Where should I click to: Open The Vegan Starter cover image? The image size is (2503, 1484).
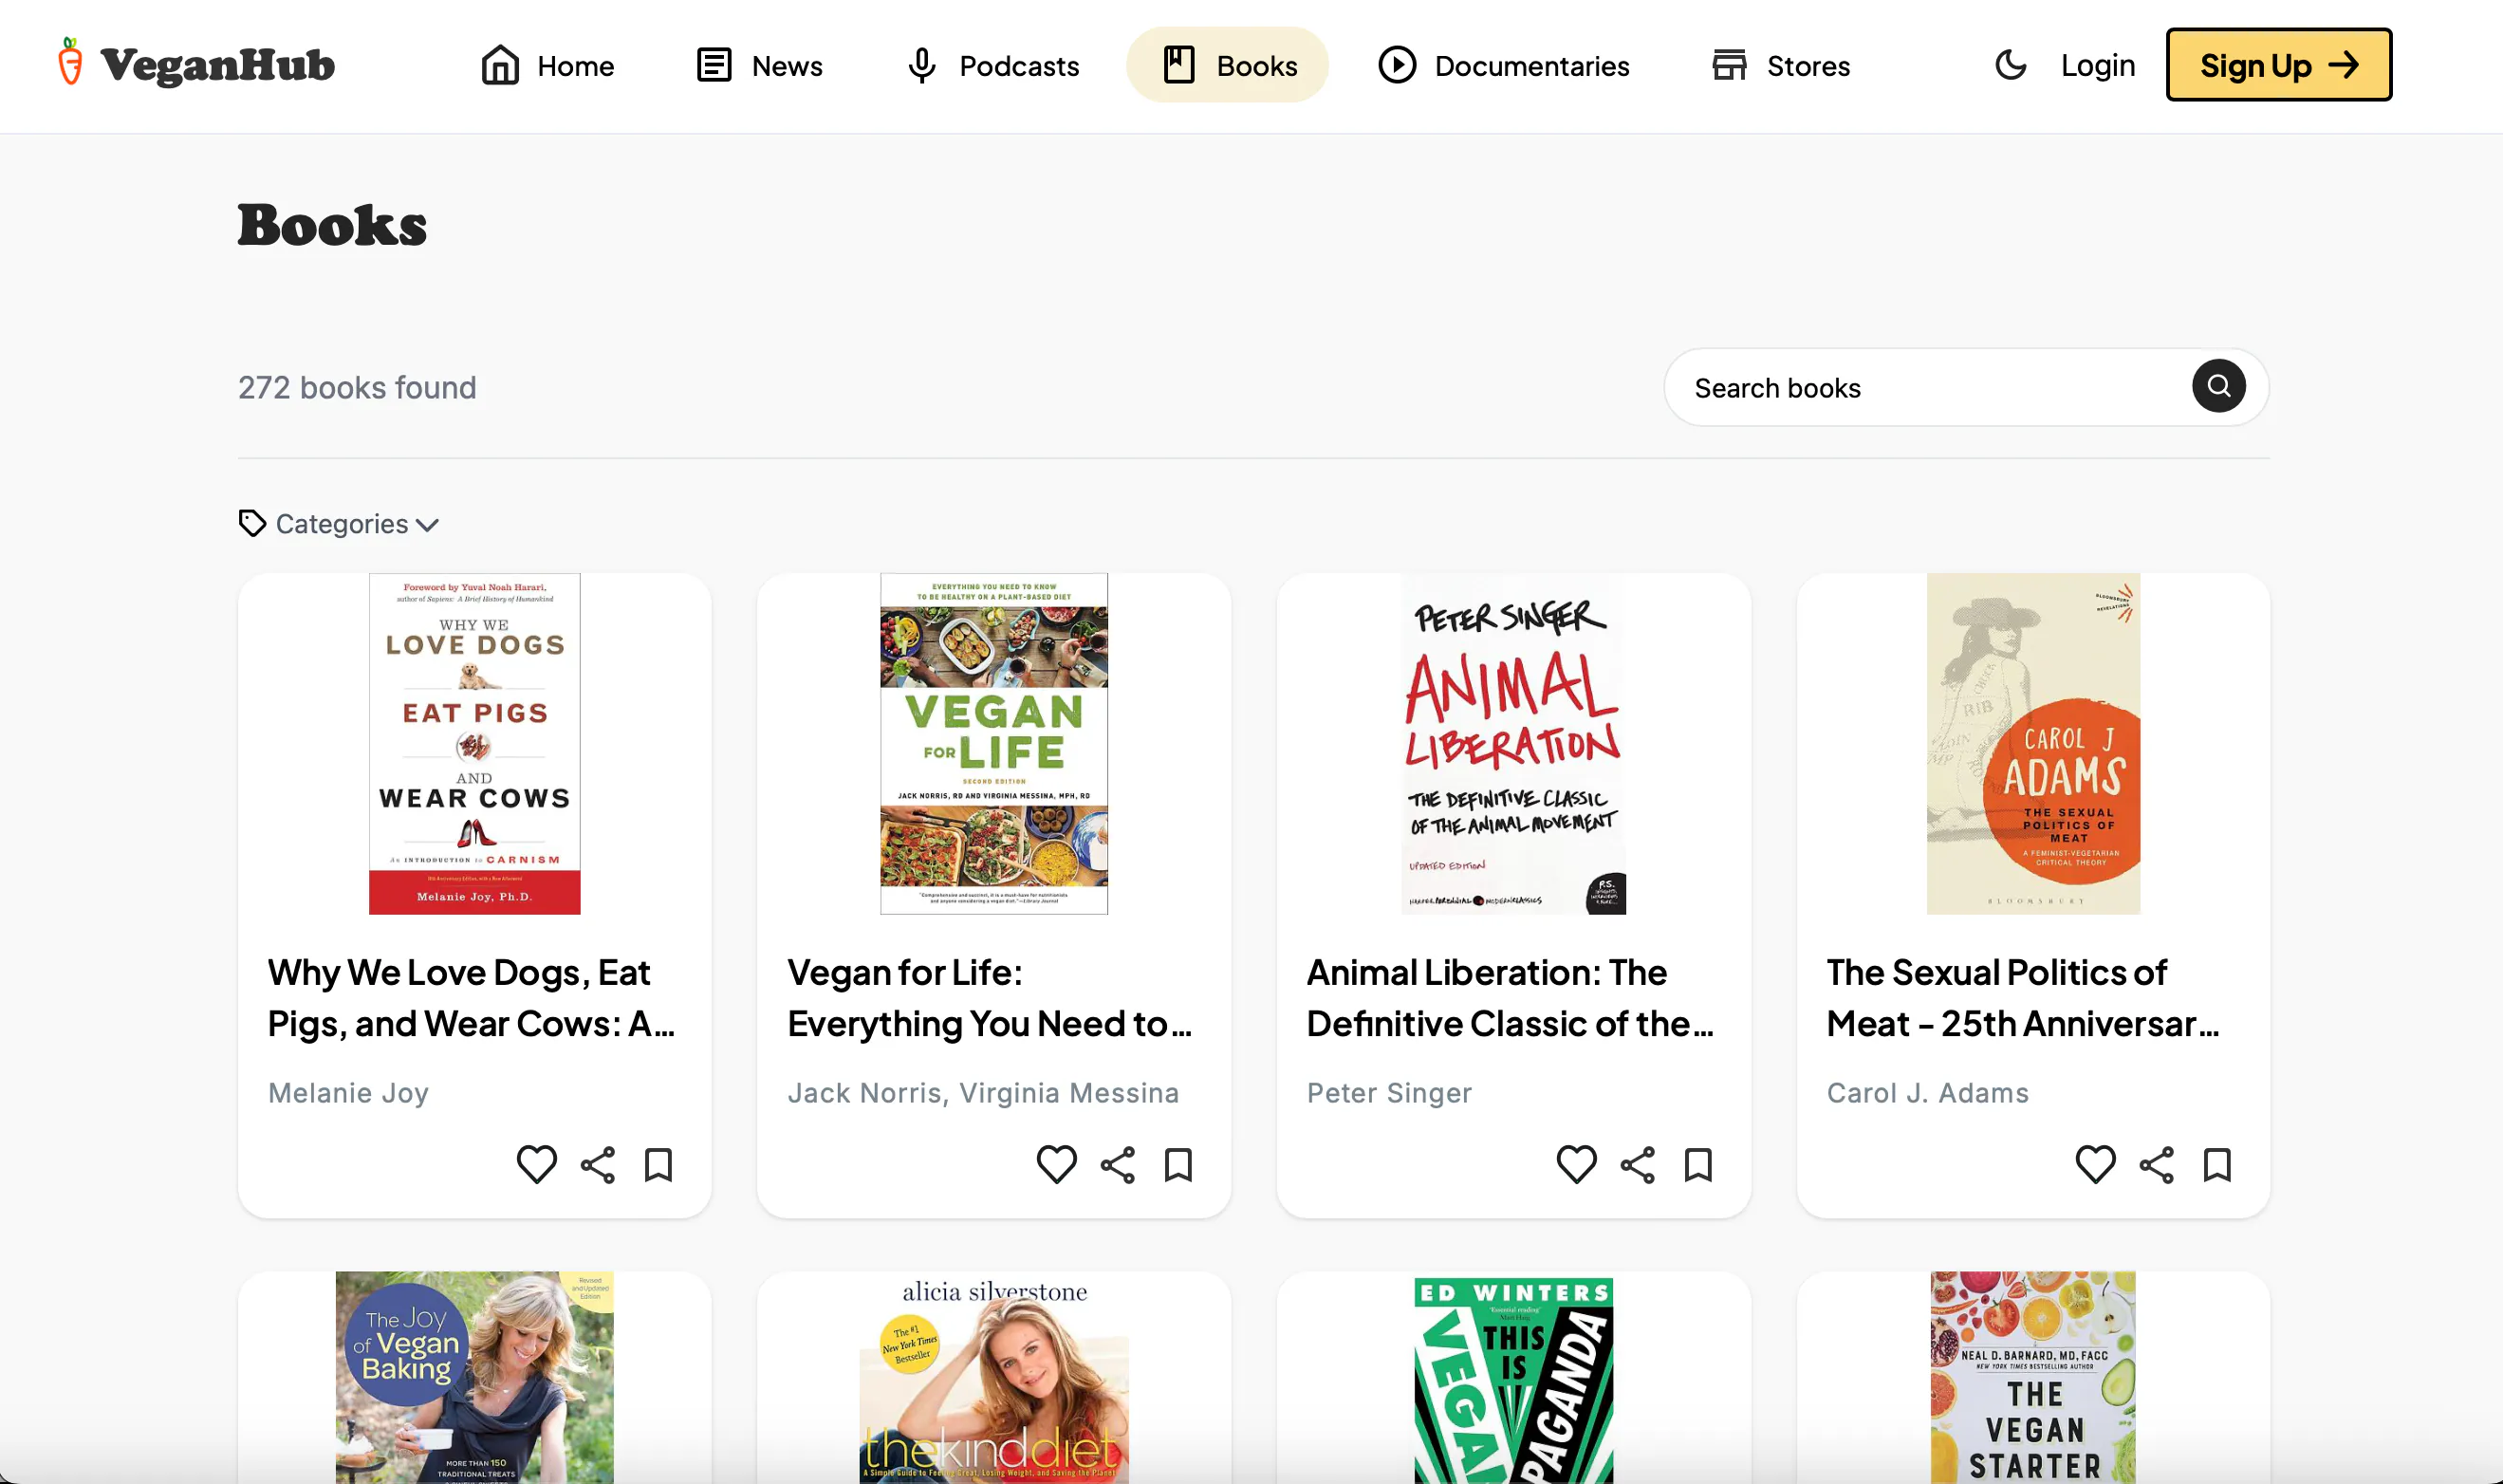tap(2034, 1377)
